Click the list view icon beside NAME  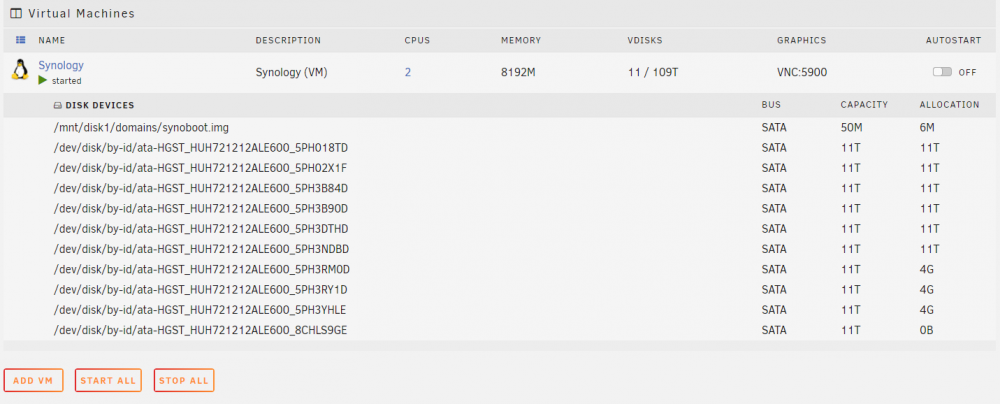click(x=20, y=40)
